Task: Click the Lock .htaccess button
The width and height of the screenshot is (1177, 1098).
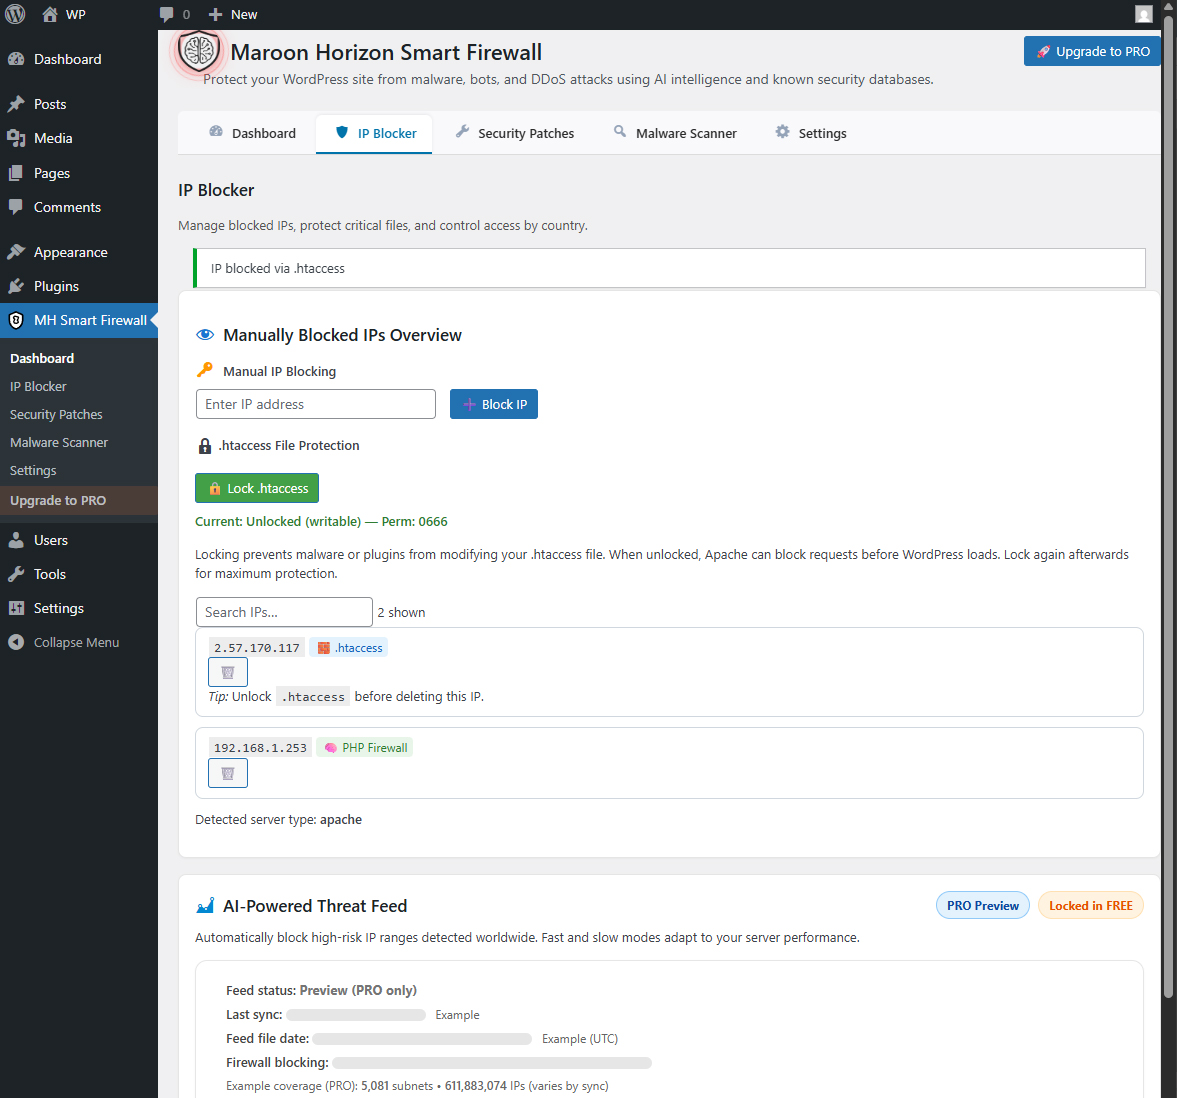Action: [257, 488]
